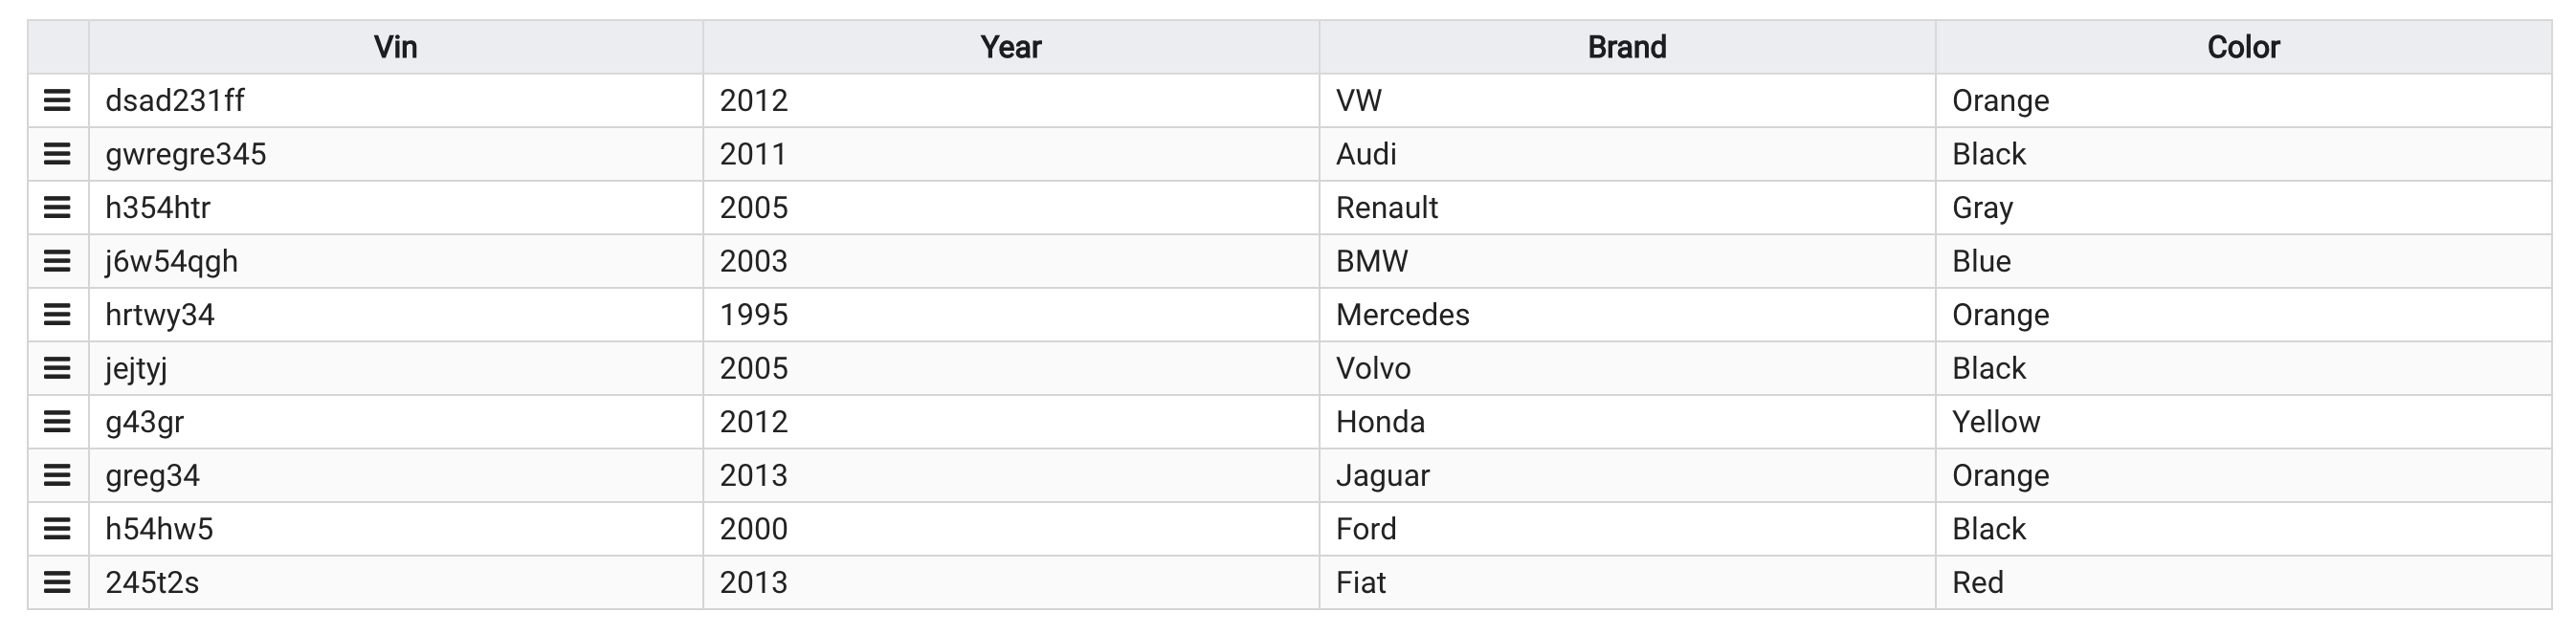Click the drag handle beside greg34
2576x635 pixels.
coord(57,475)
